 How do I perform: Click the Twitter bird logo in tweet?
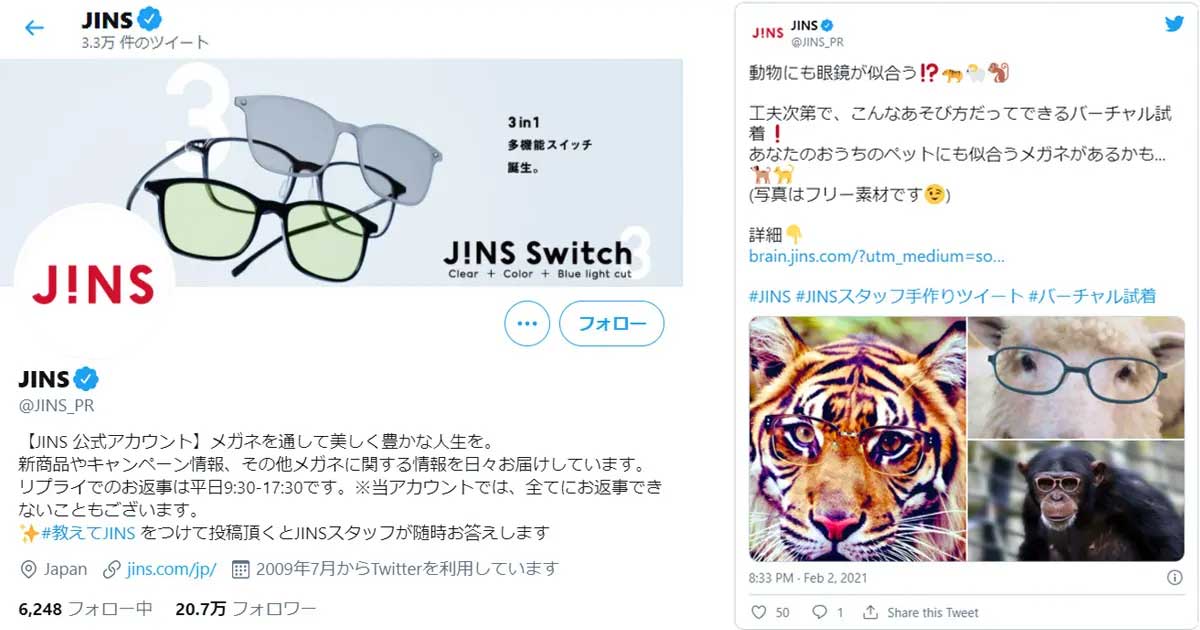click(1173, 24)
